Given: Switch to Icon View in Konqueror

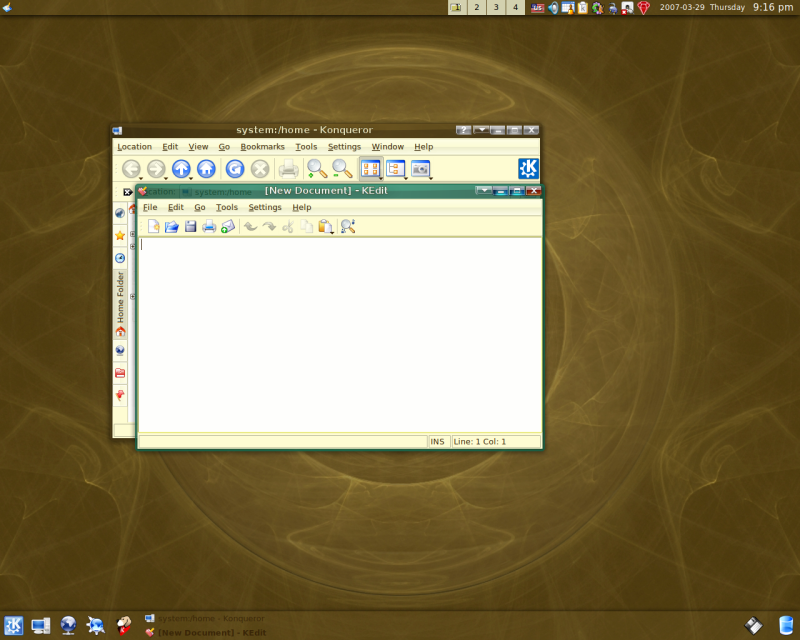Looking at the screenshot, I should click(370, 168).
